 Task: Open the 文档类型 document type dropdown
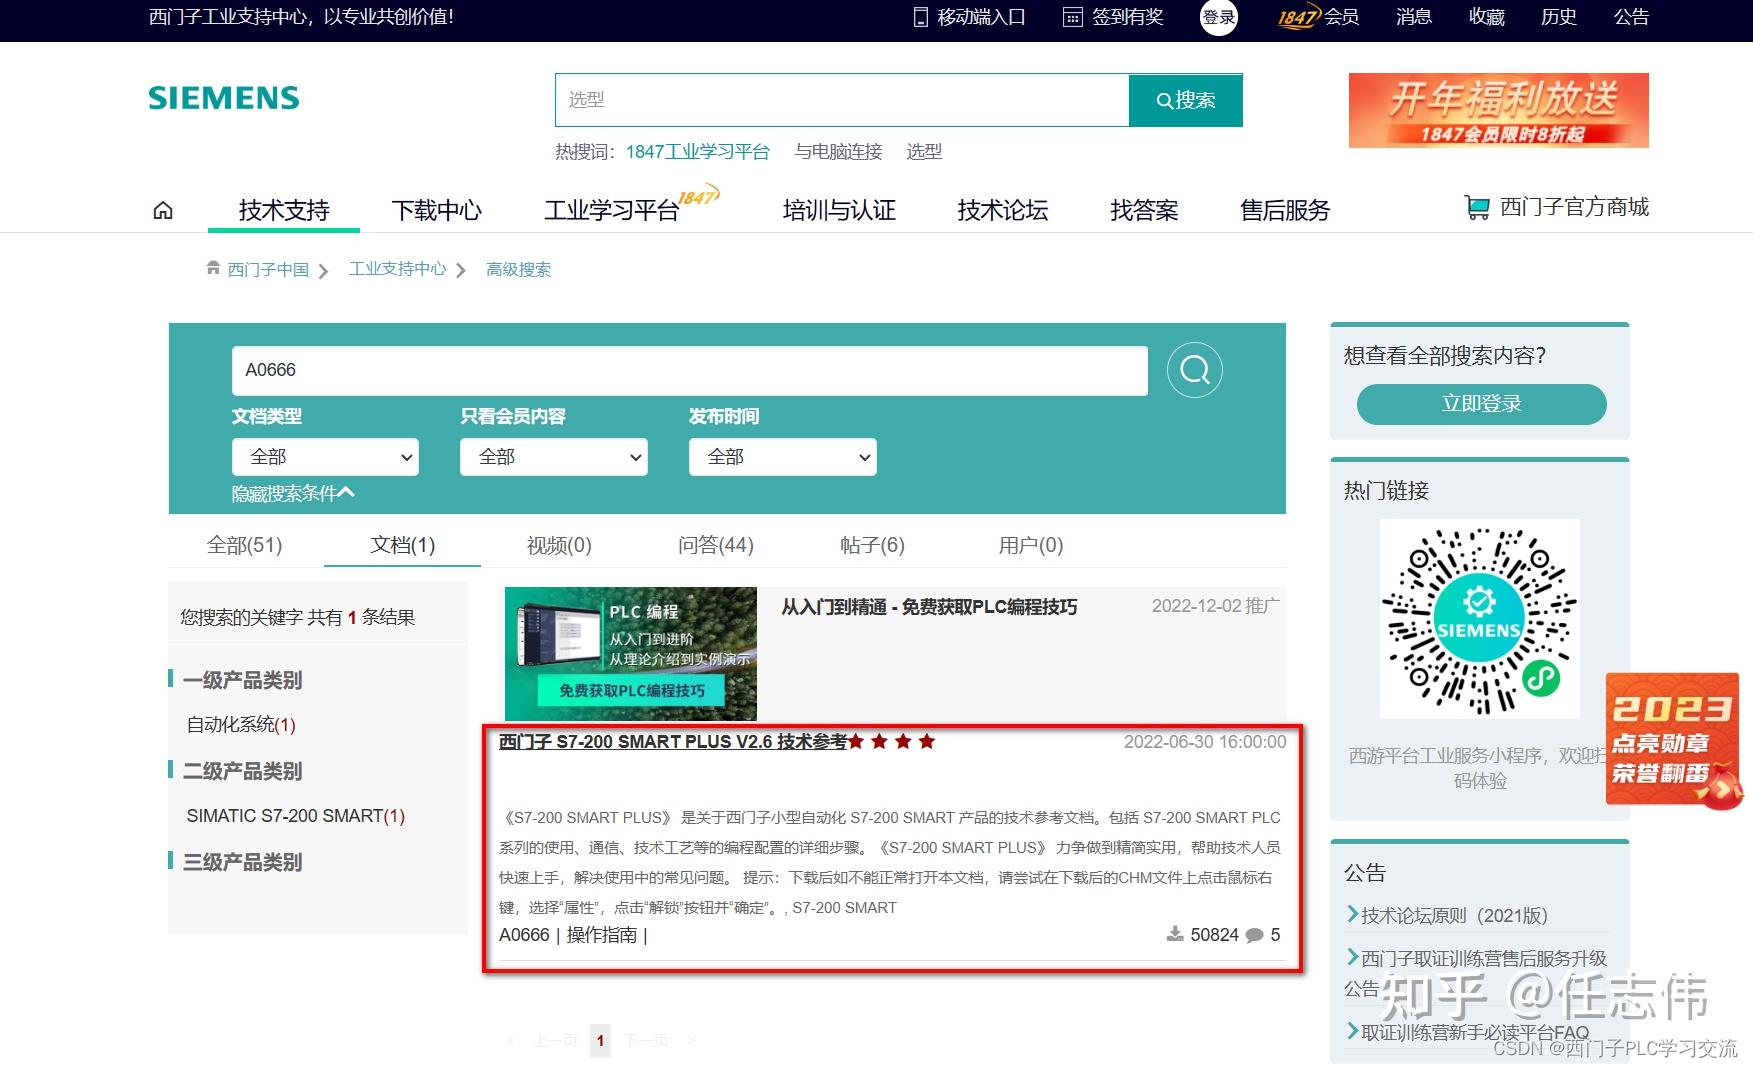[x=324, y=456]
